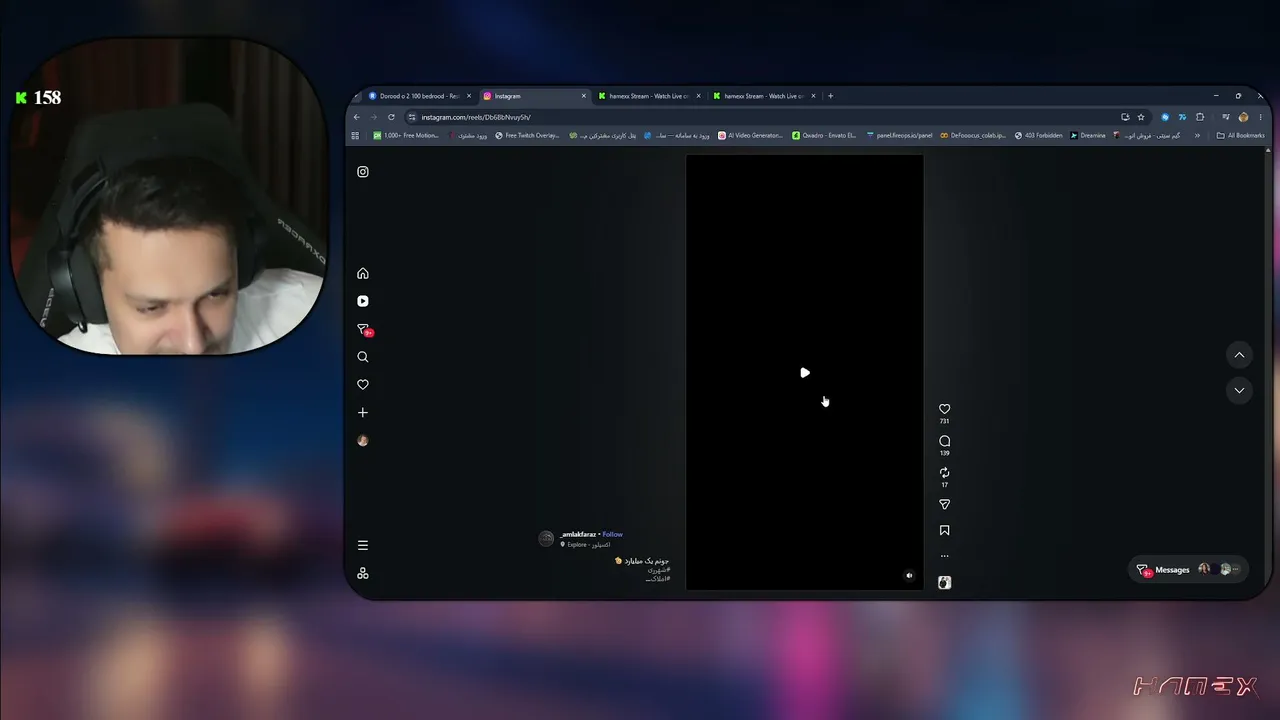
Task: Open the 1,000+ Free Motion bookmark
Action: pyautogui.click(x=406, y=135)
